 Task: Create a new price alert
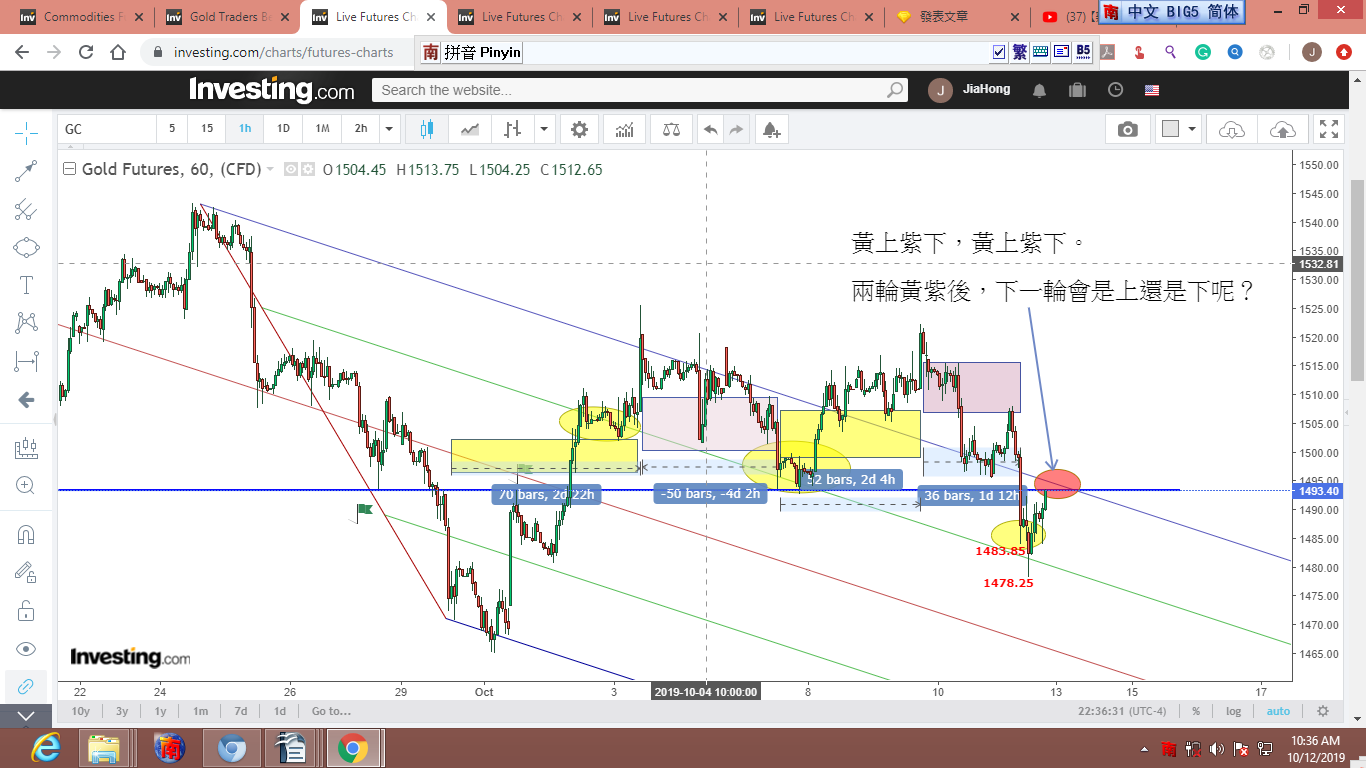coord(770,129)
